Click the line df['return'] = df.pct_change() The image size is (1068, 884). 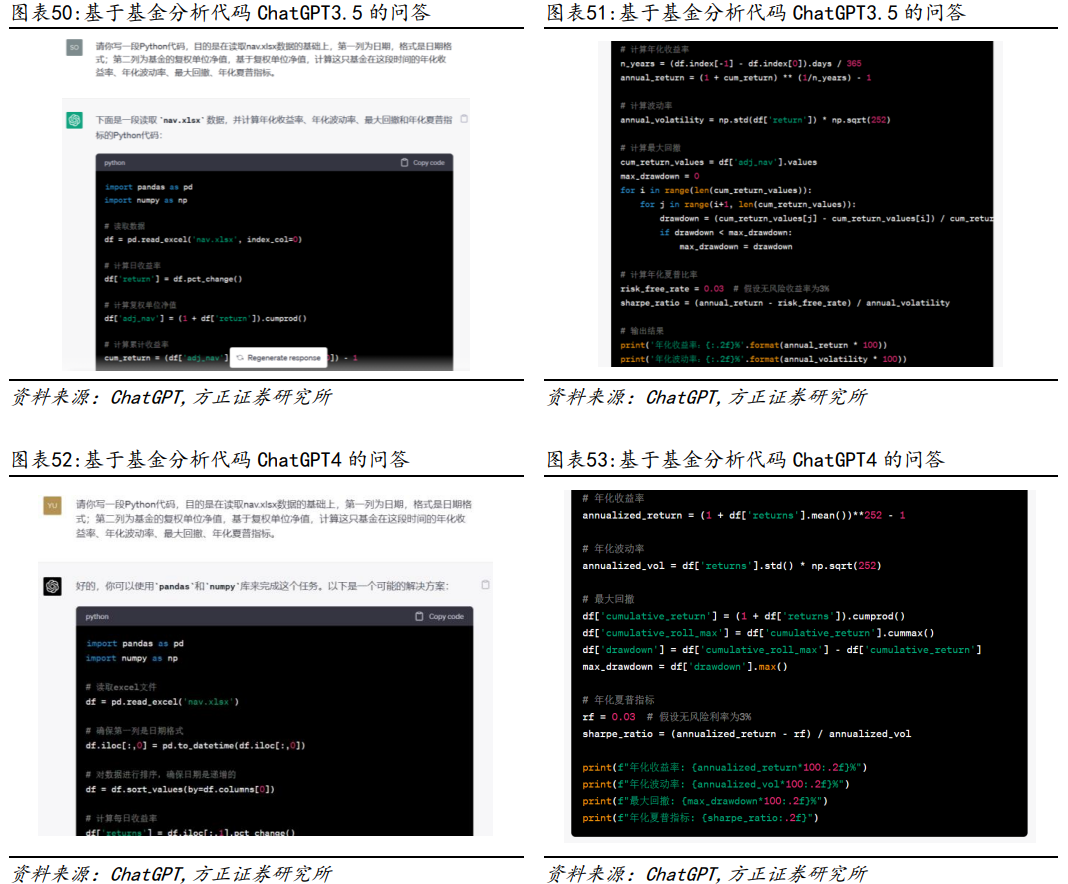[x=173, y=279]
